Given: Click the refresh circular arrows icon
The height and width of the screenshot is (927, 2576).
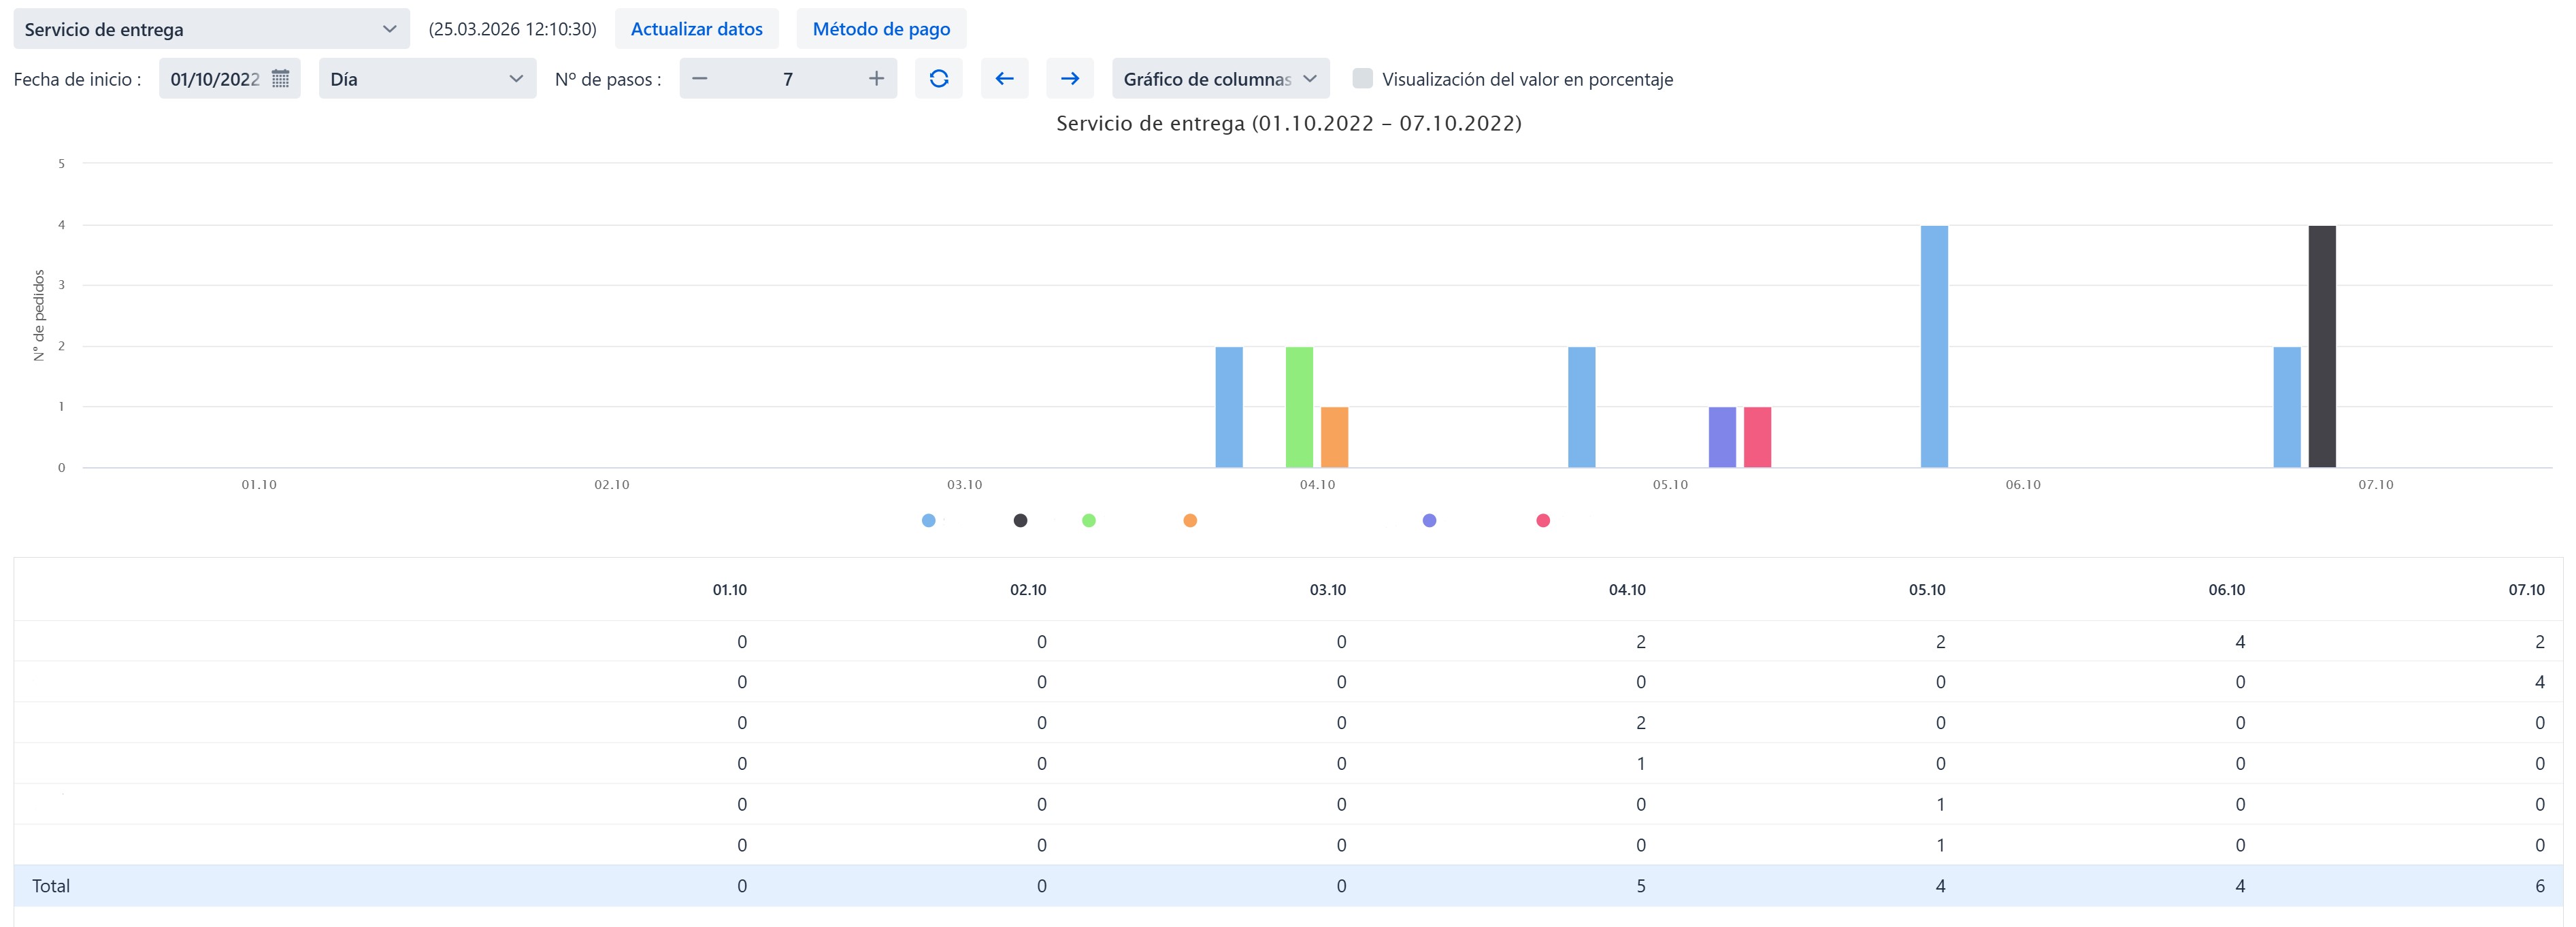Looking at the screenshot, I should coord(938,79).
